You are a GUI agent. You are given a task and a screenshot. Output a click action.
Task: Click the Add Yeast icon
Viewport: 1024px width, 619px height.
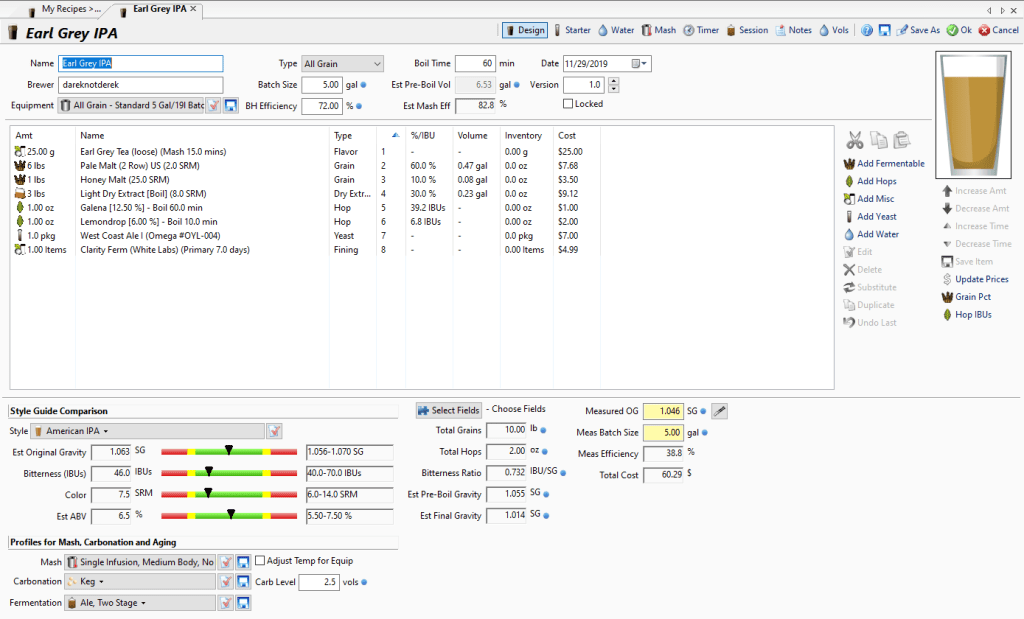pyautogui.click(x=850, y=216)
